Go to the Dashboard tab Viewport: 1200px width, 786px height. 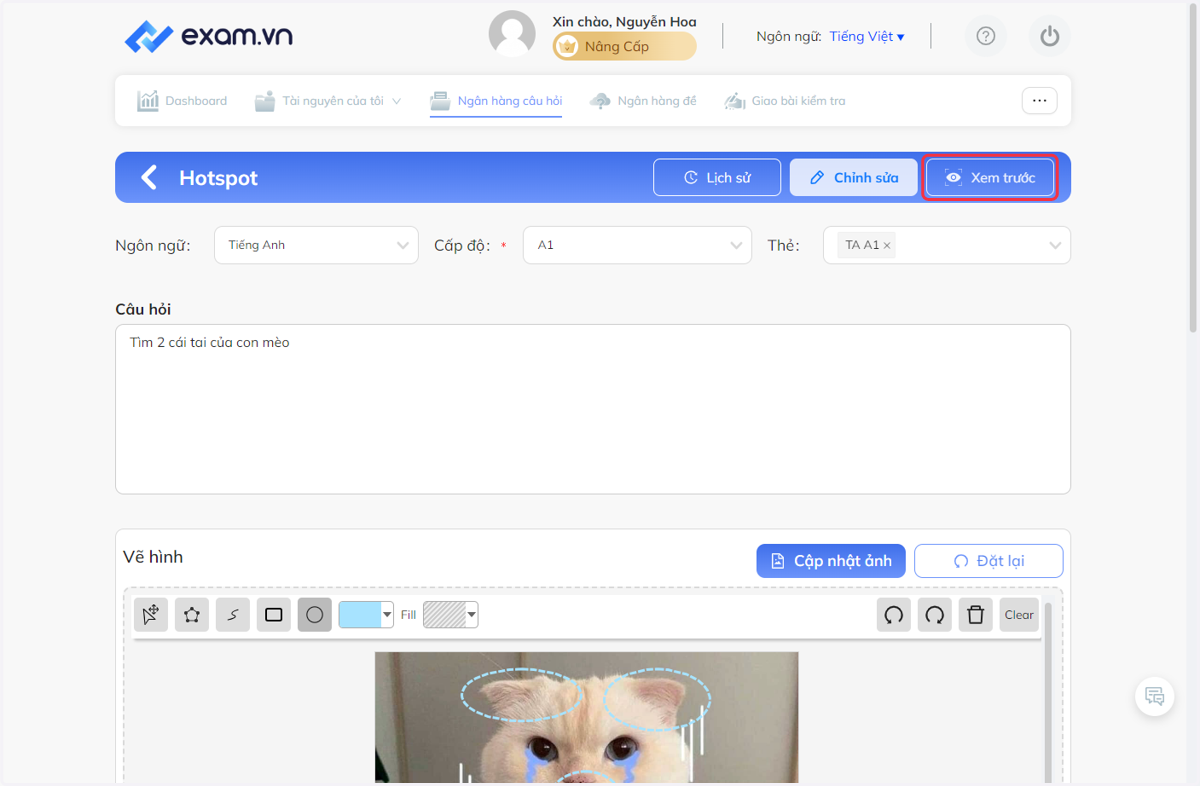182,101
